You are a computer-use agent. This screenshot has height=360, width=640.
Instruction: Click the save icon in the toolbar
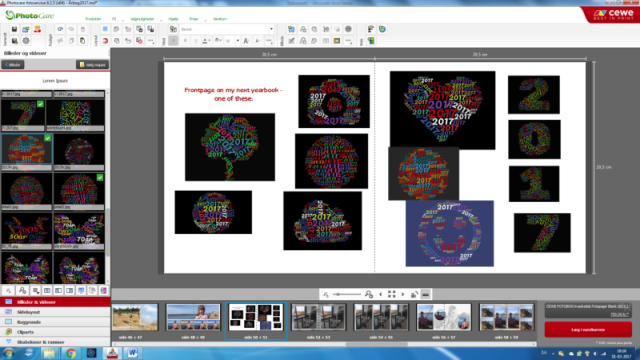point(14,29)
